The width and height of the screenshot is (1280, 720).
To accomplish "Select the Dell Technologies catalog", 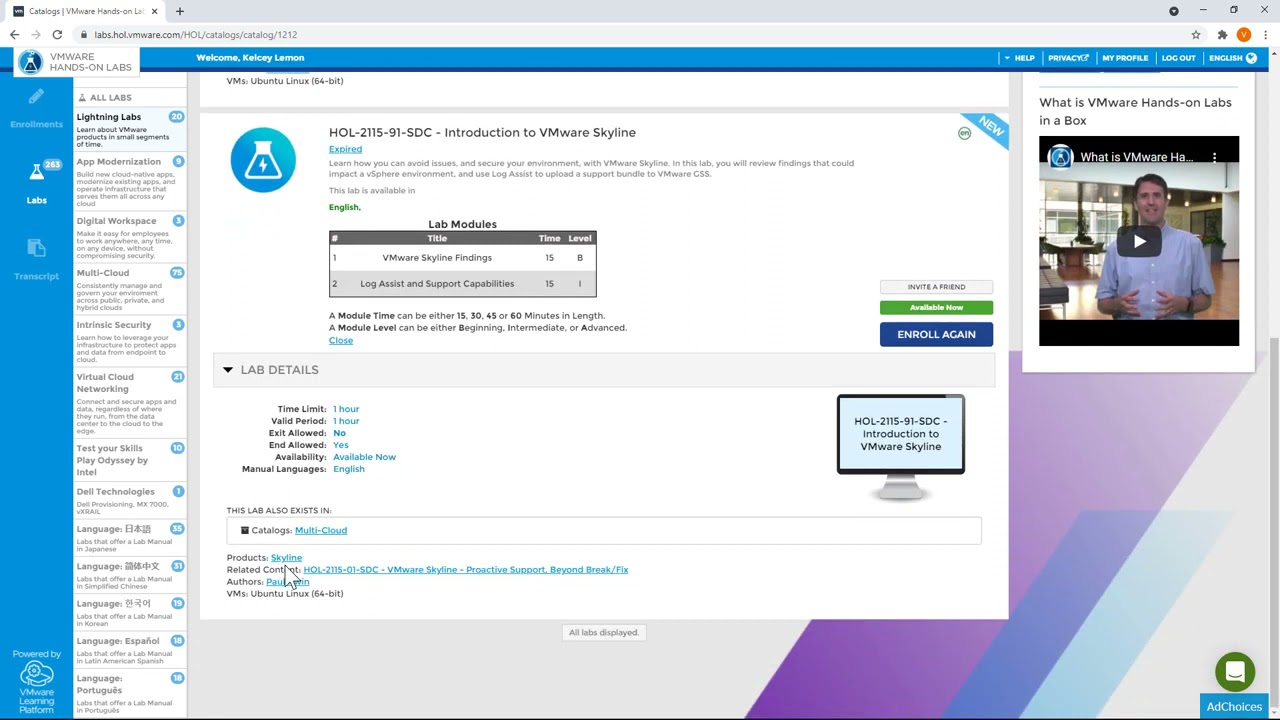I will point(130,500).
